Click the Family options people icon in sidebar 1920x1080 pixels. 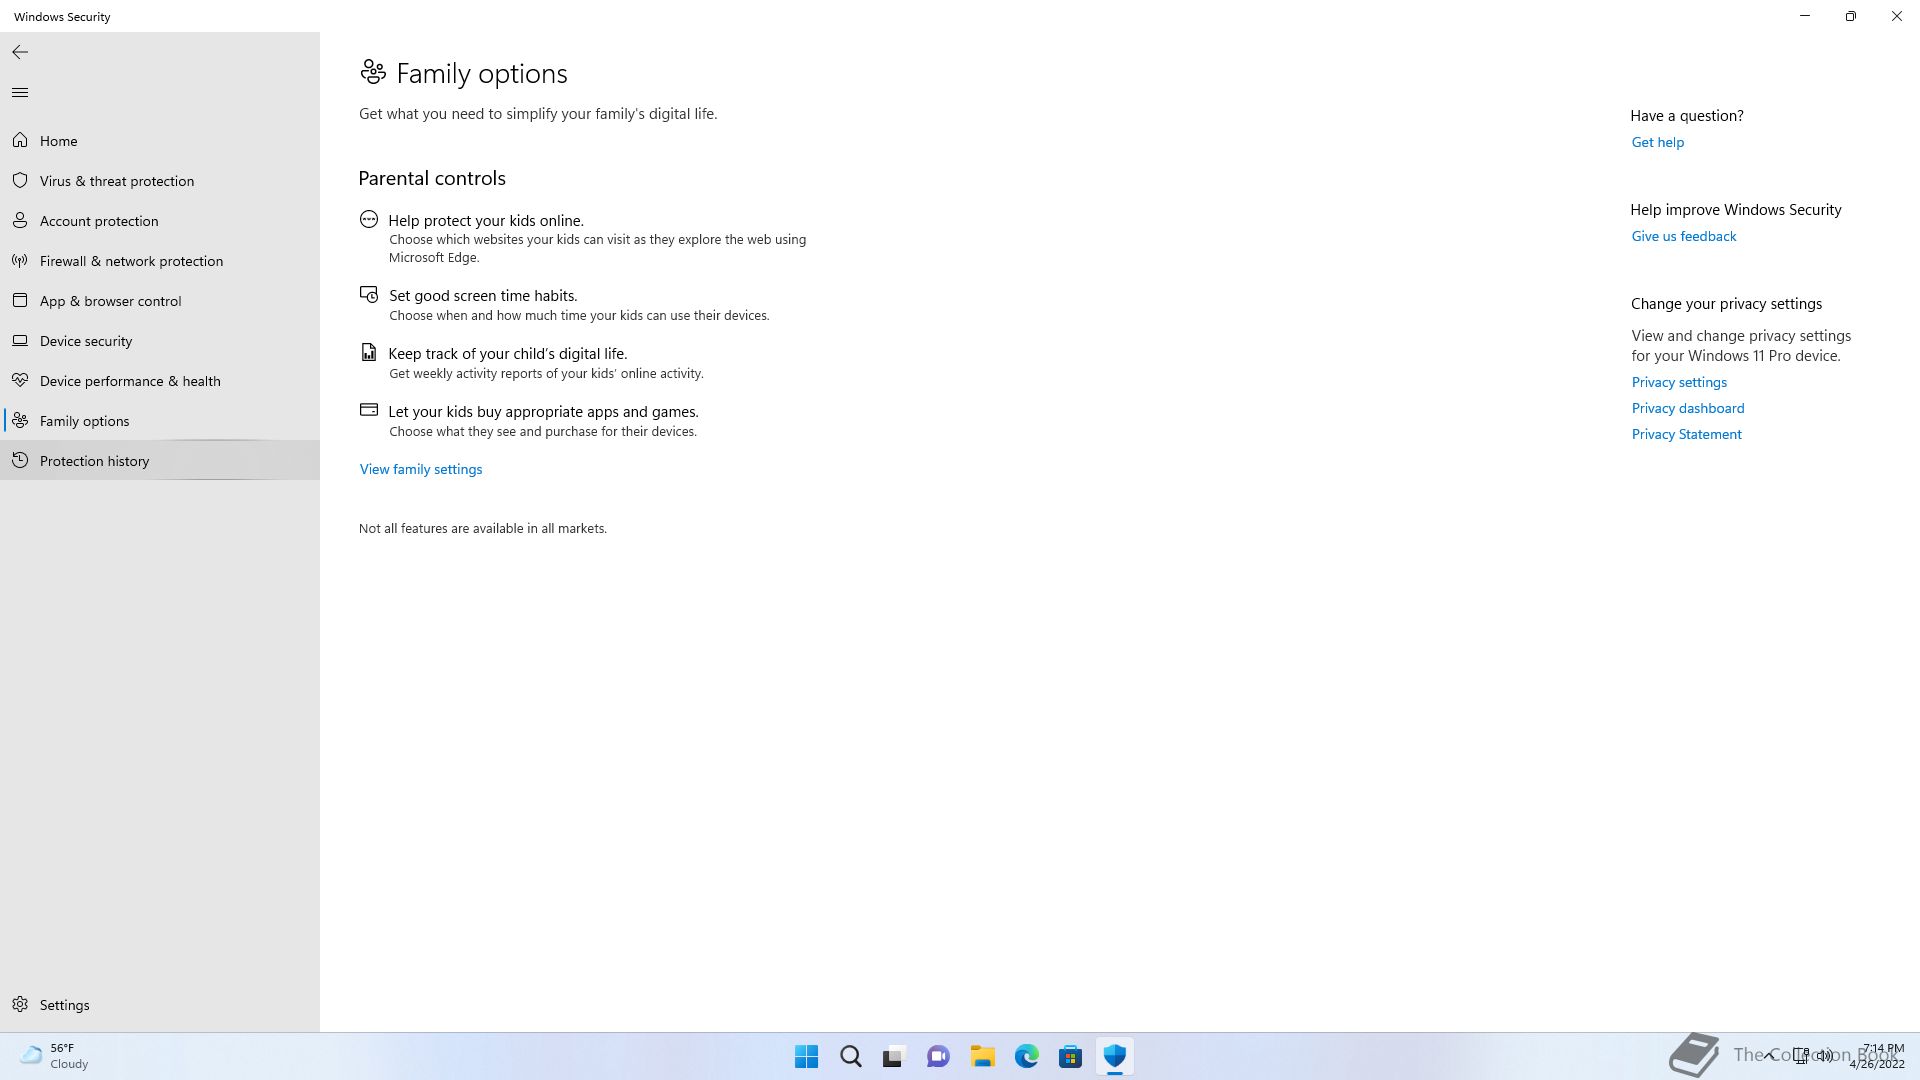[20, 421]
